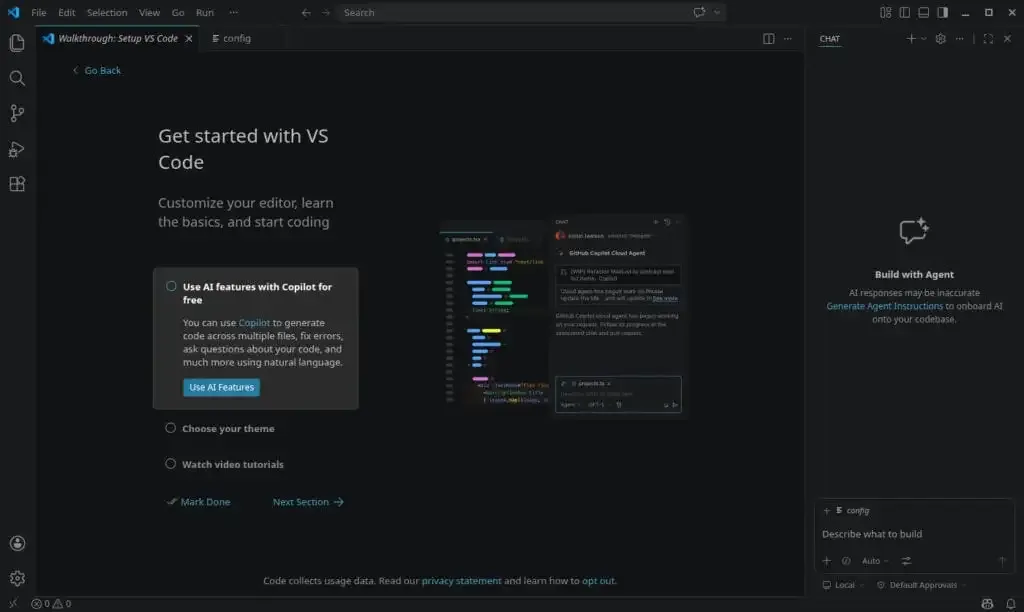Screen dimensions: 1024x612
Task: Navigate forward with the right arrow
Action: pyautogui.click(x=326, y=12)
